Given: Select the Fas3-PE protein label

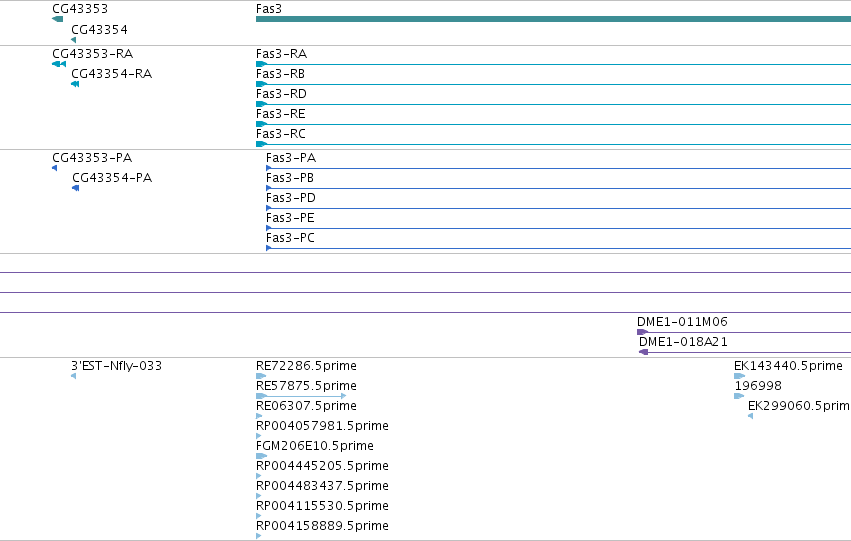Looking at the screenshot, I should (x=290, y=218).
